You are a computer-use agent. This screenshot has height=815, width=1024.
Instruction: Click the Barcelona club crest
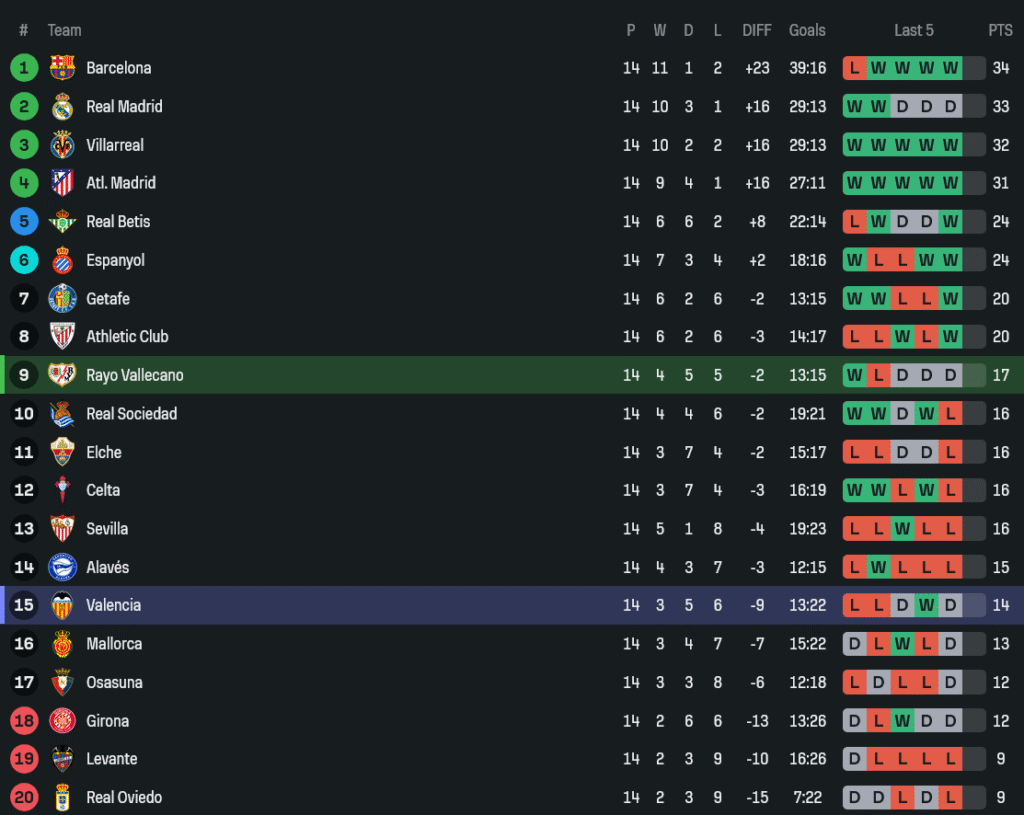click(62, 68)
